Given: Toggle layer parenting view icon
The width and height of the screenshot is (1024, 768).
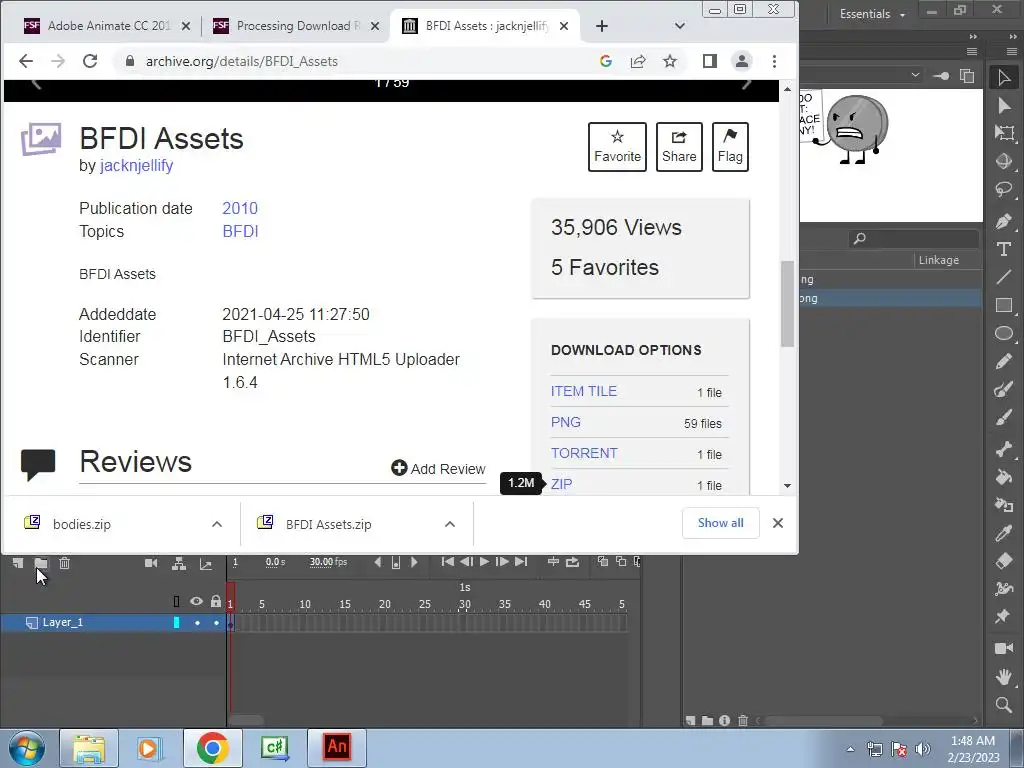Looking at the screenshot, I should (x=179, y=563).
